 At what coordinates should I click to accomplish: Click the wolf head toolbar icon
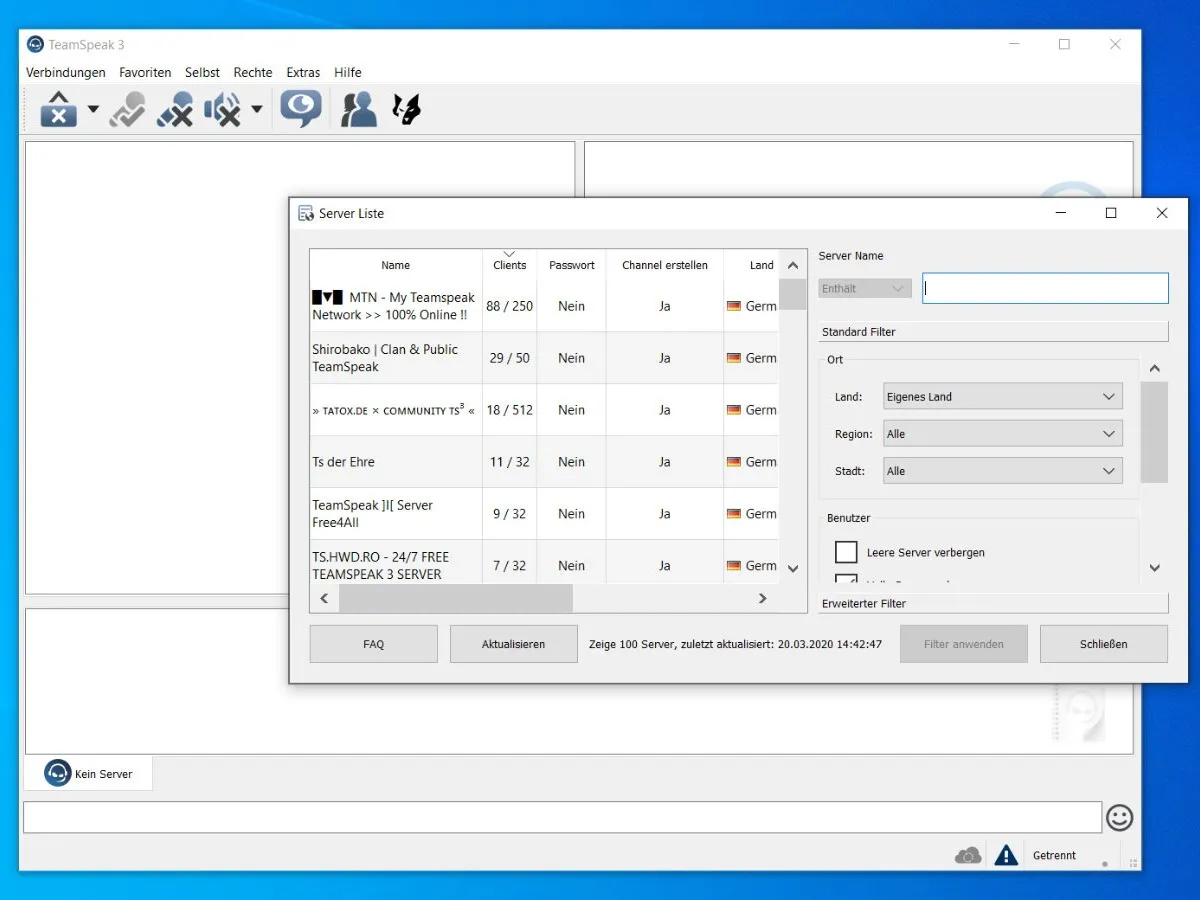407,109
